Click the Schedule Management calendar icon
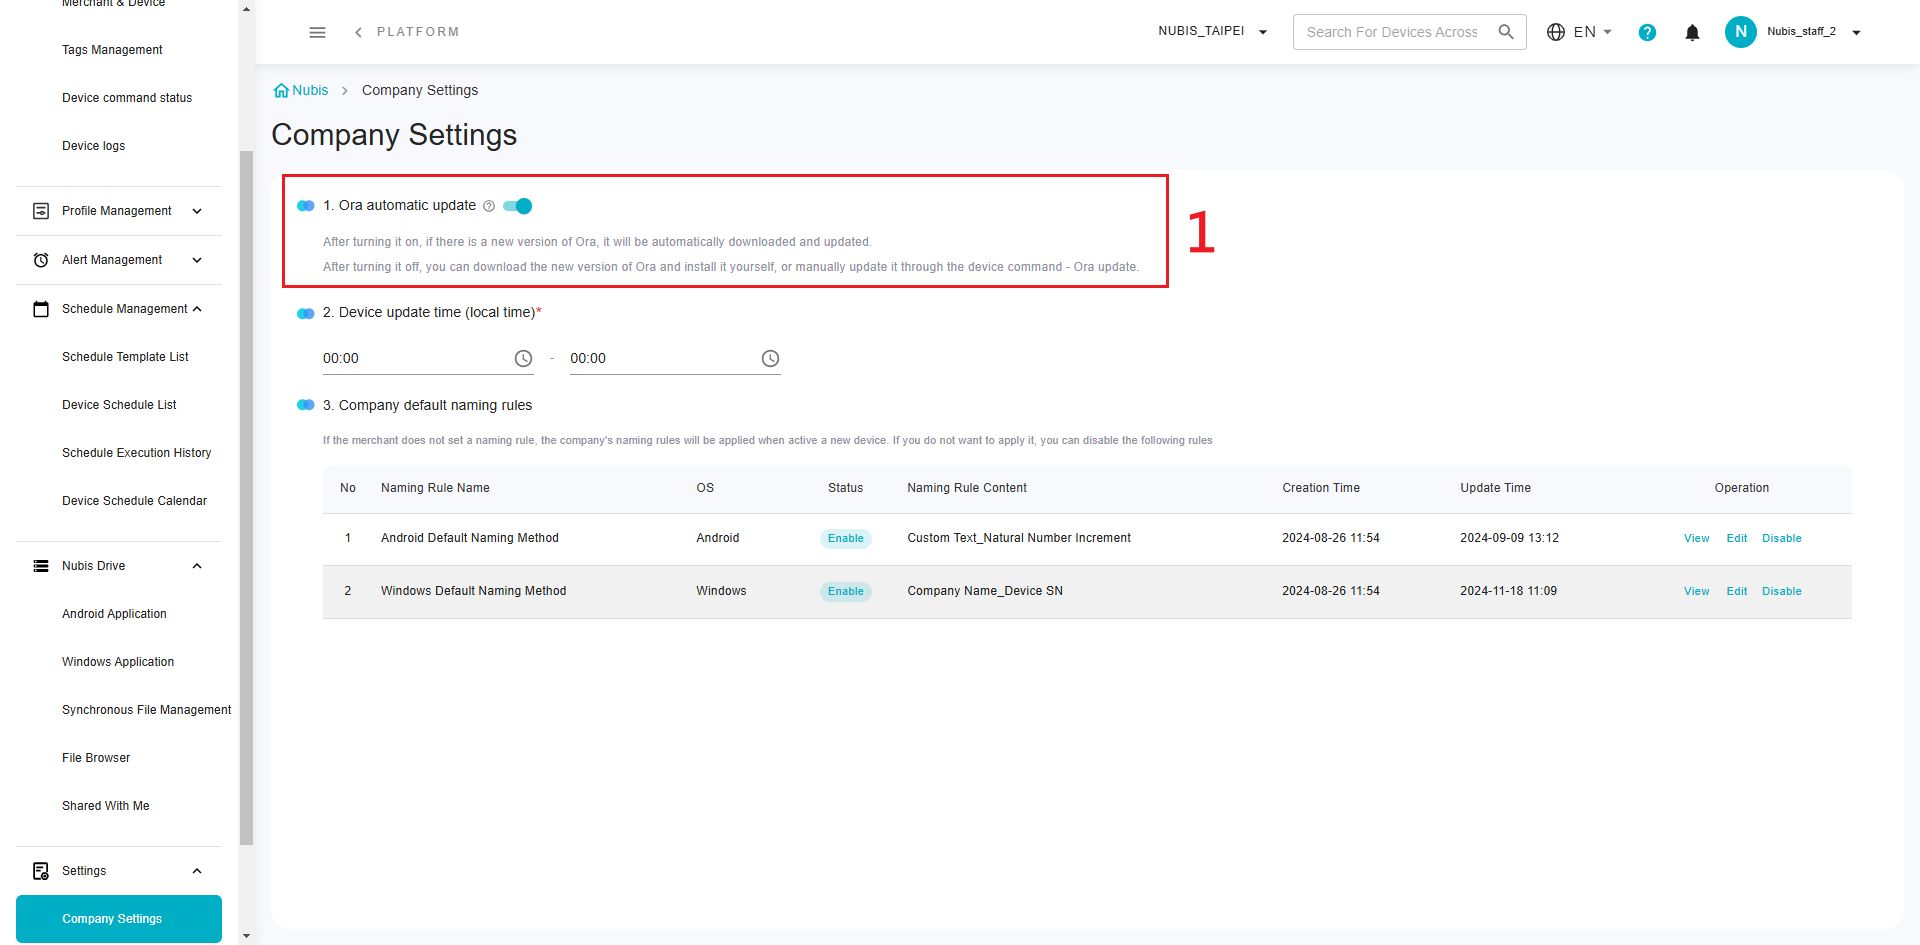Screen dimensions: 1920x945 (x=41, y=309)
